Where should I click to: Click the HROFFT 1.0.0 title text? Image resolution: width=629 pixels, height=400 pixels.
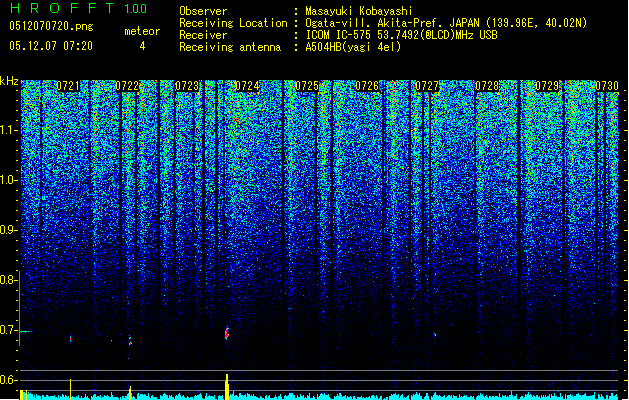pos(78,8)
